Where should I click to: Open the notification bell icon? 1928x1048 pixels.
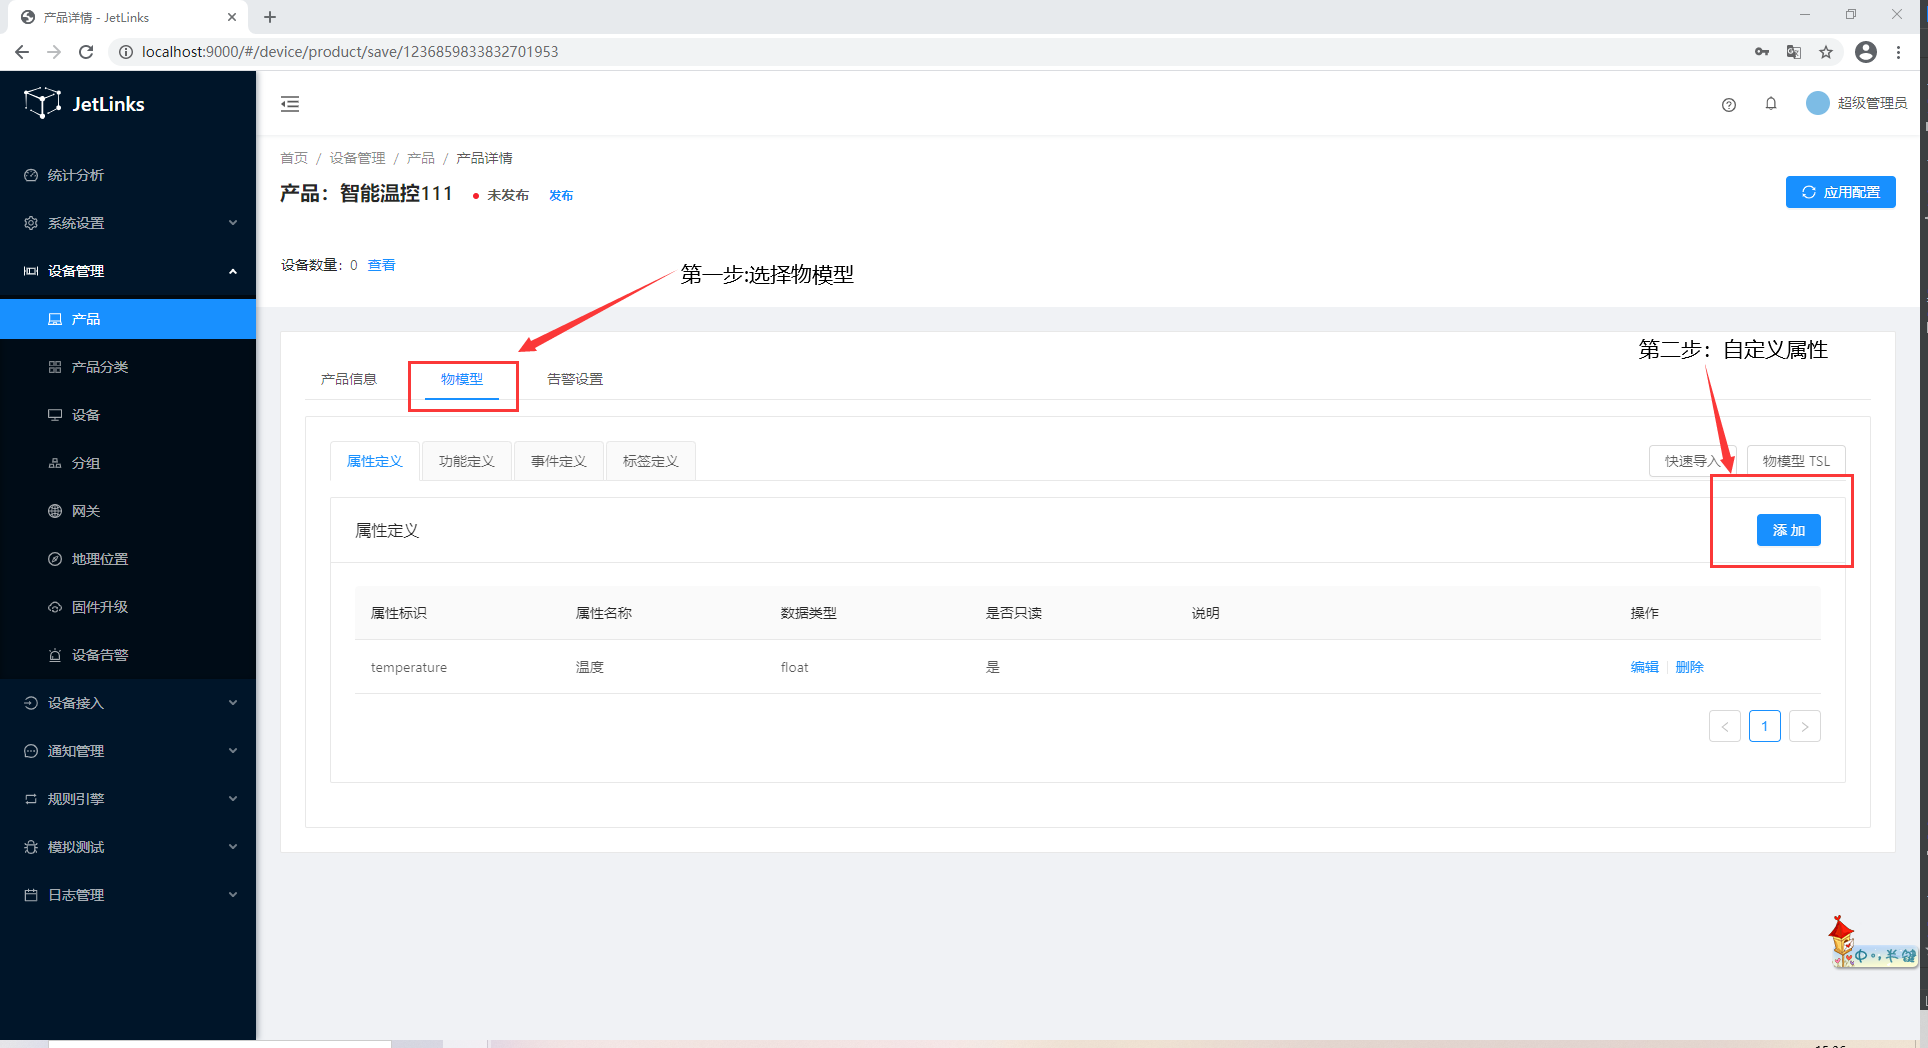(x=1771, y=104)
